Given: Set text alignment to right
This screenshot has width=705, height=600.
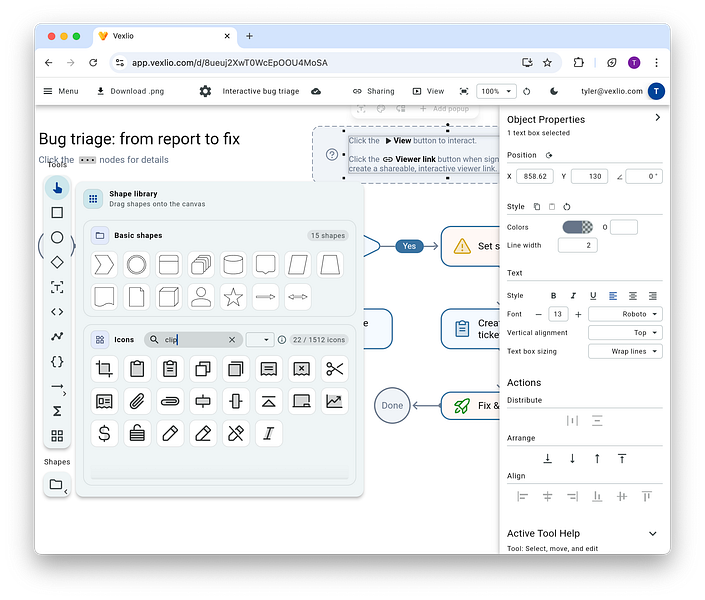Looking at the screenshot, I should point(652,296).
